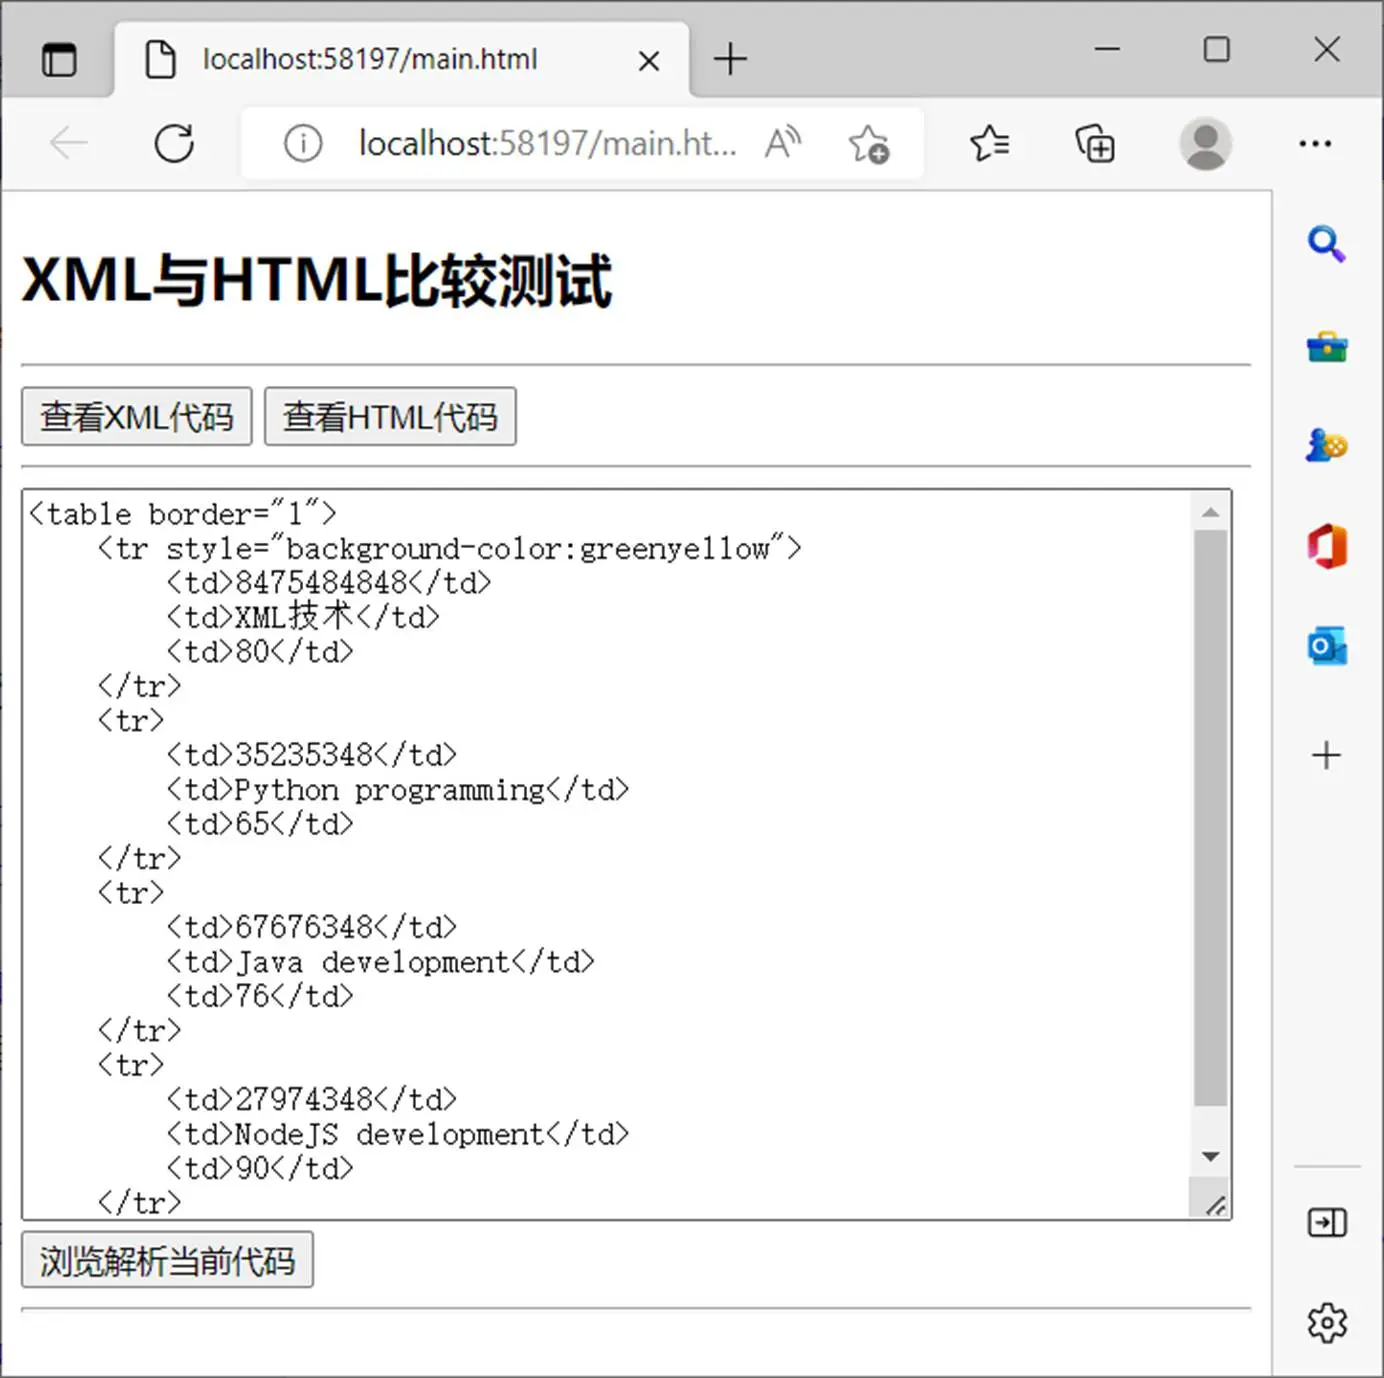Viewport: 1384px width, 1378px height.
Task: Click the 查看XML代码 button
Action: click(137, 416)
